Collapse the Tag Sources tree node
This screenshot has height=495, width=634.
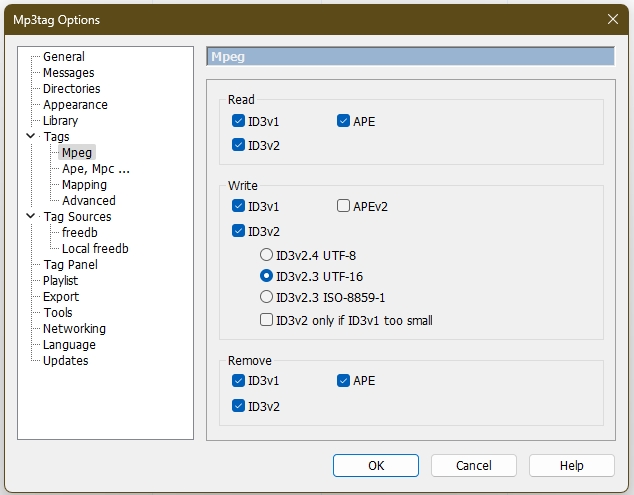click(x=30, y=216)
